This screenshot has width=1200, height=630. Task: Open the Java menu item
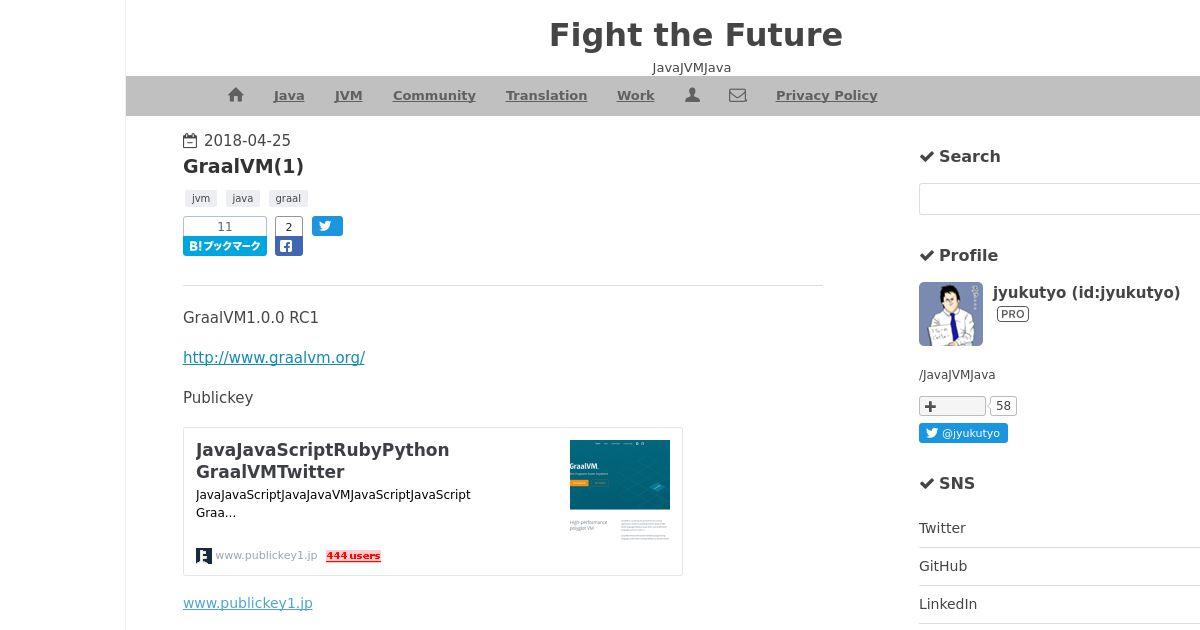pos(289,96)
